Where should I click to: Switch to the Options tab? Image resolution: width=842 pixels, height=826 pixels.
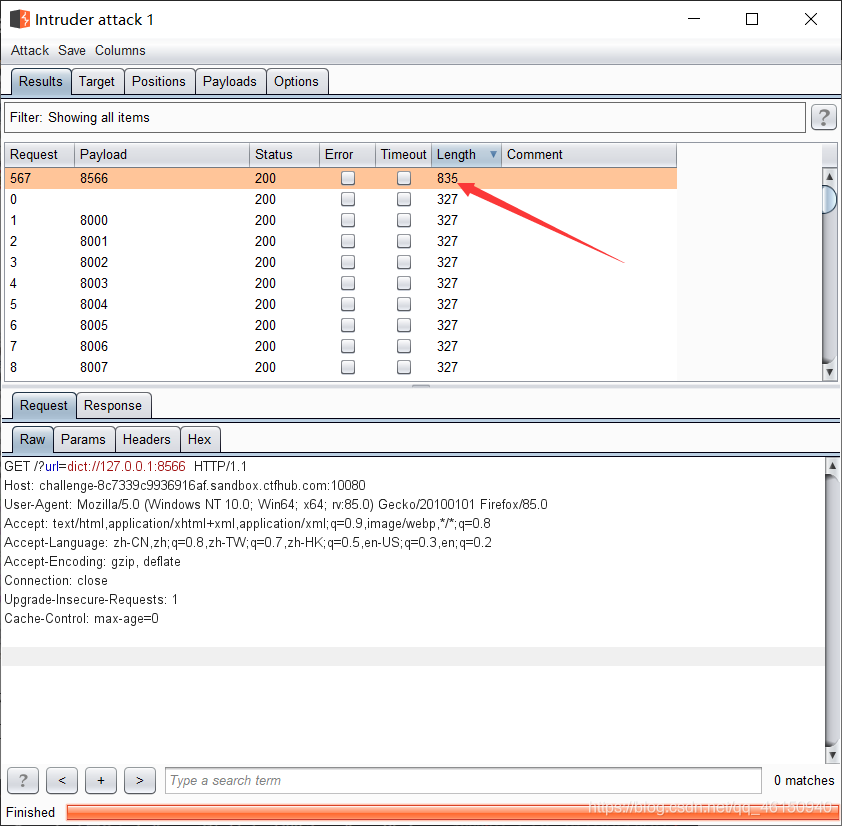pyautogui.click(x=296, y=82)
